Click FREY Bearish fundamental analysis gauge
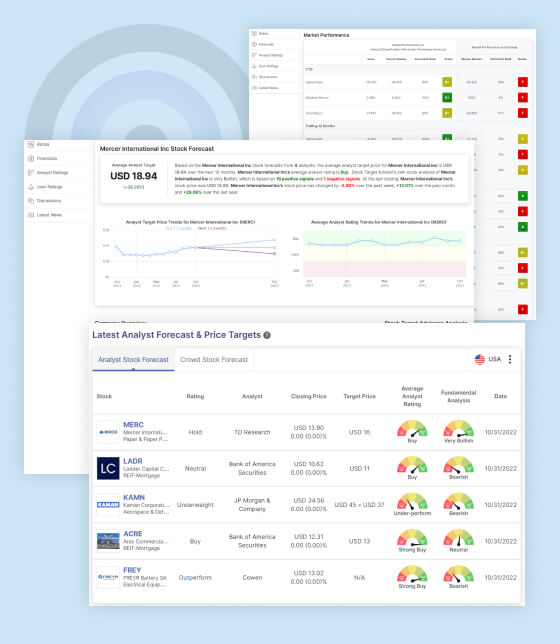 pyautogui.click(x=459, y=574)
